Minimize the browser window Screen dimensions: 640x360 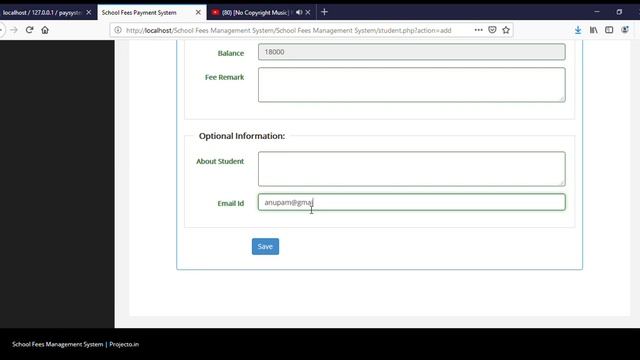(597, 12)
